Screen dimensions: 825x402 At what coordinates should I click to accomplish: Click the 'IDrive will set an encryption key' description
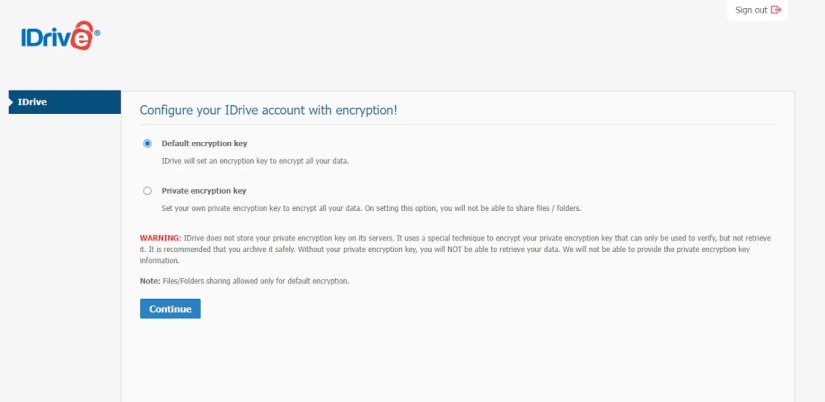[255, 160]
